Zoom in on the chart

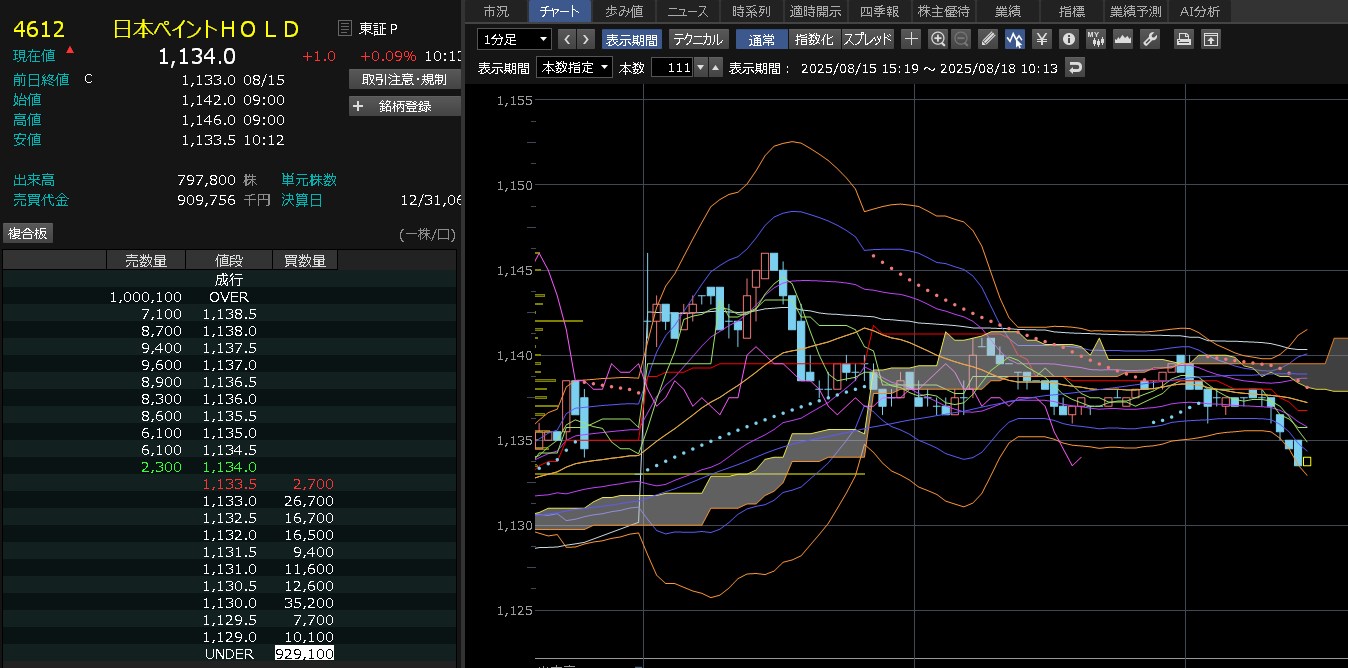[937, 39]
